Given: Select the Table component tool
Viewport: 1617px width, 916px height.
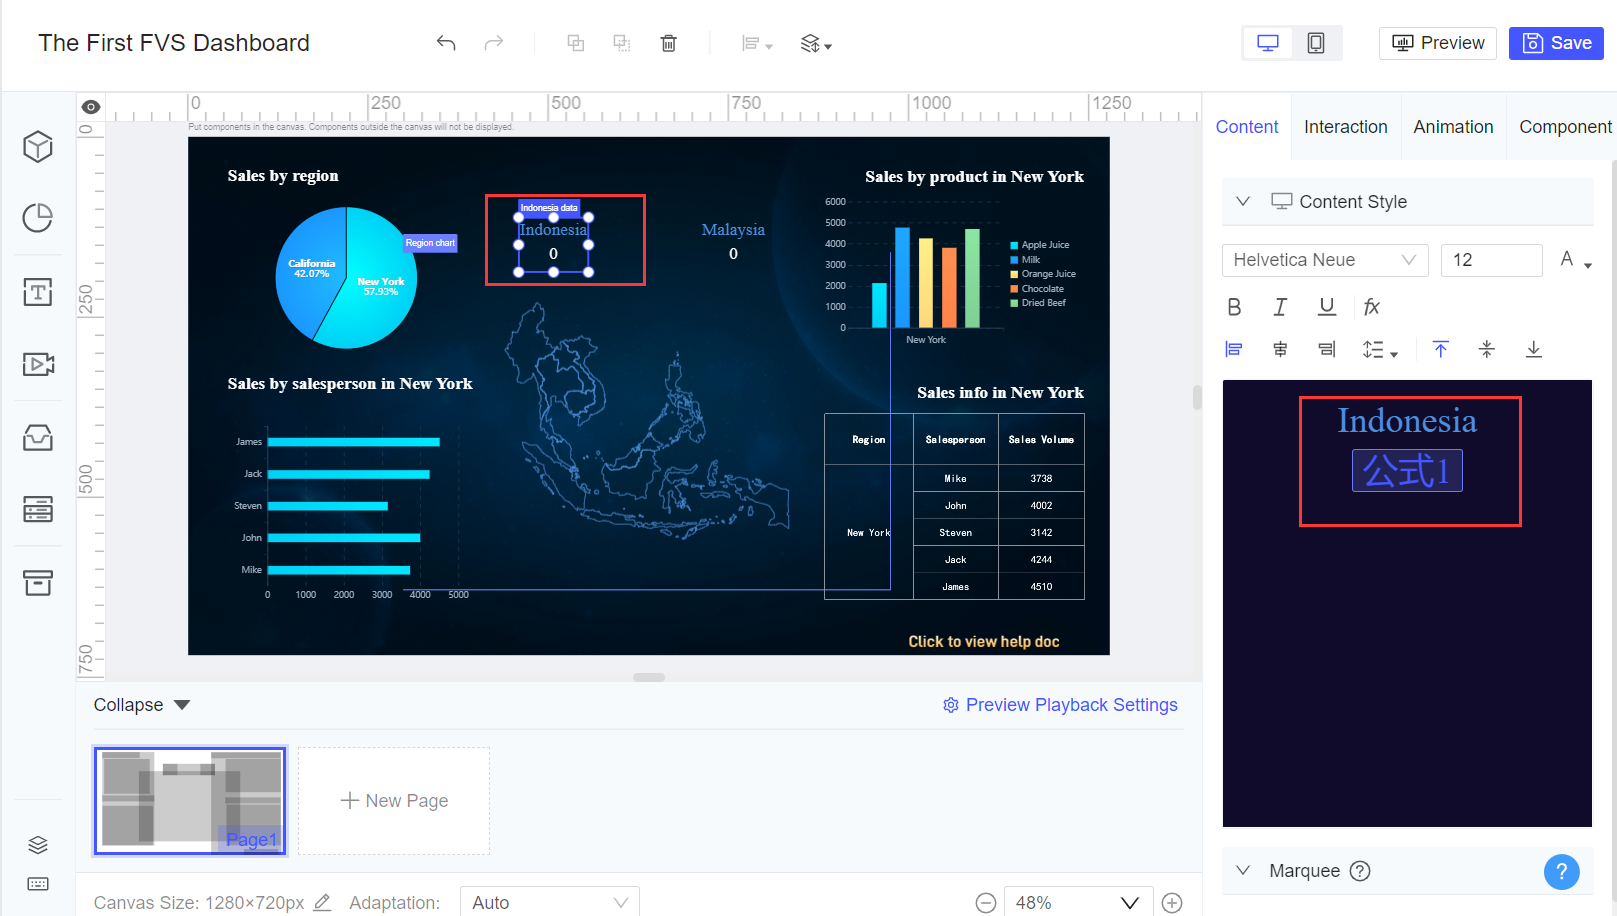Looking at the screenshot, I should [x=37, y=510].
